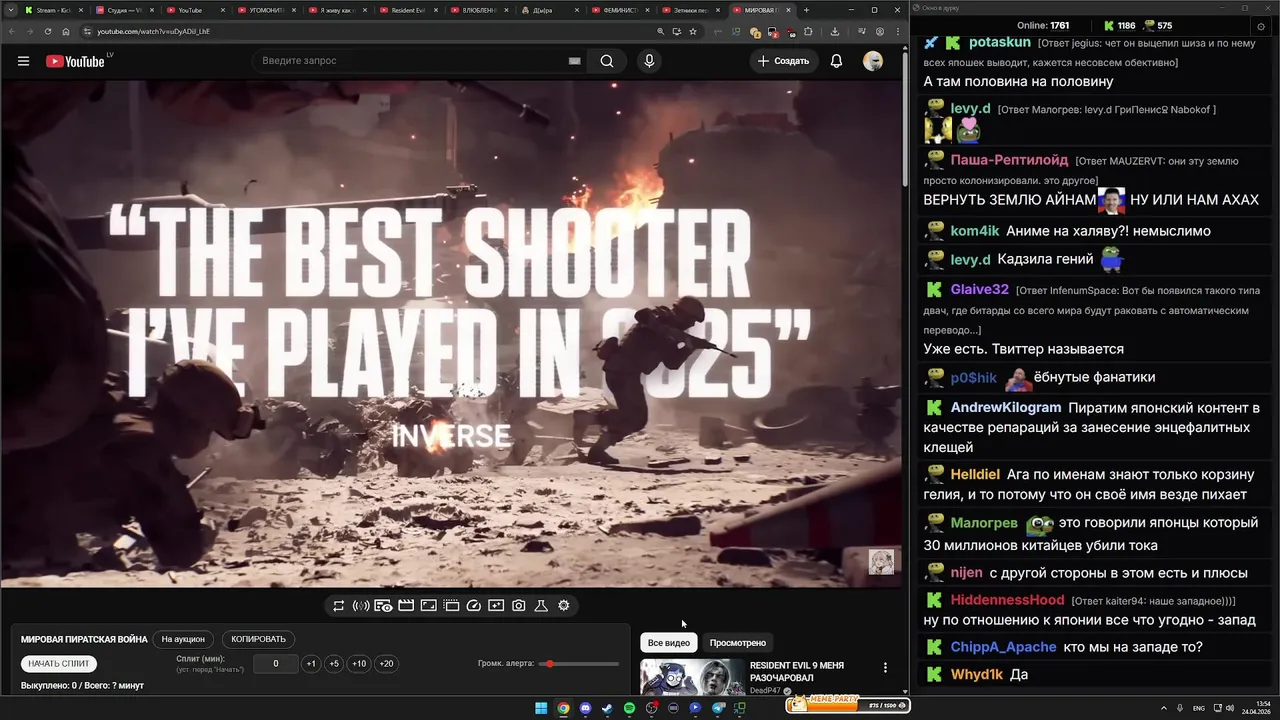Click the card-with-eye icon in the toolbar
This screenshot has width=1280, height=720.
pyautogui.click(x=383, y=606)
